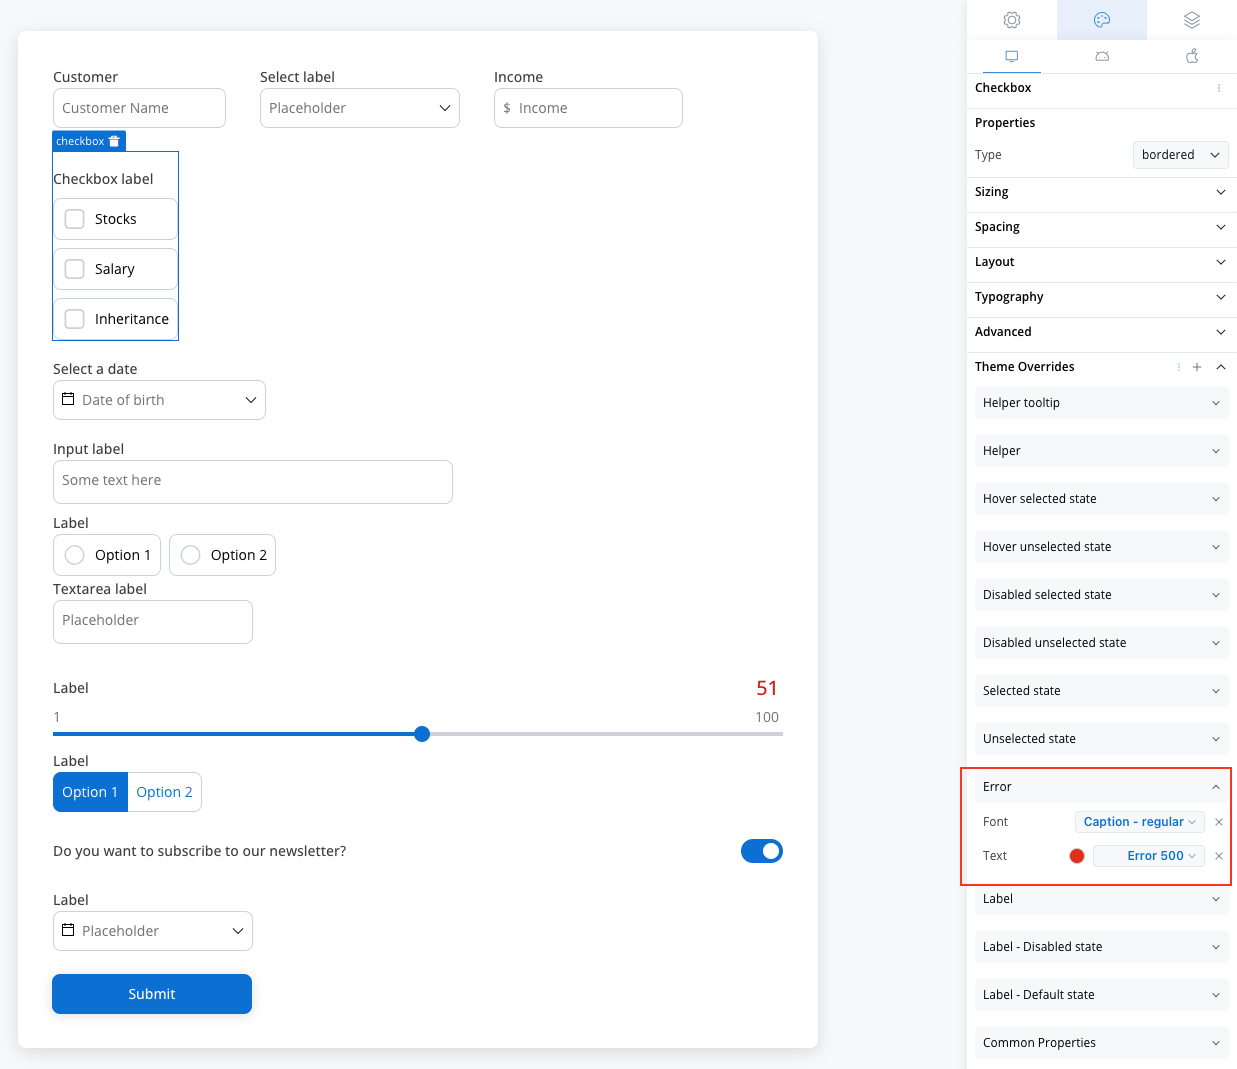
Task: Expand the Sizing section
Action: coord(1101,192)
